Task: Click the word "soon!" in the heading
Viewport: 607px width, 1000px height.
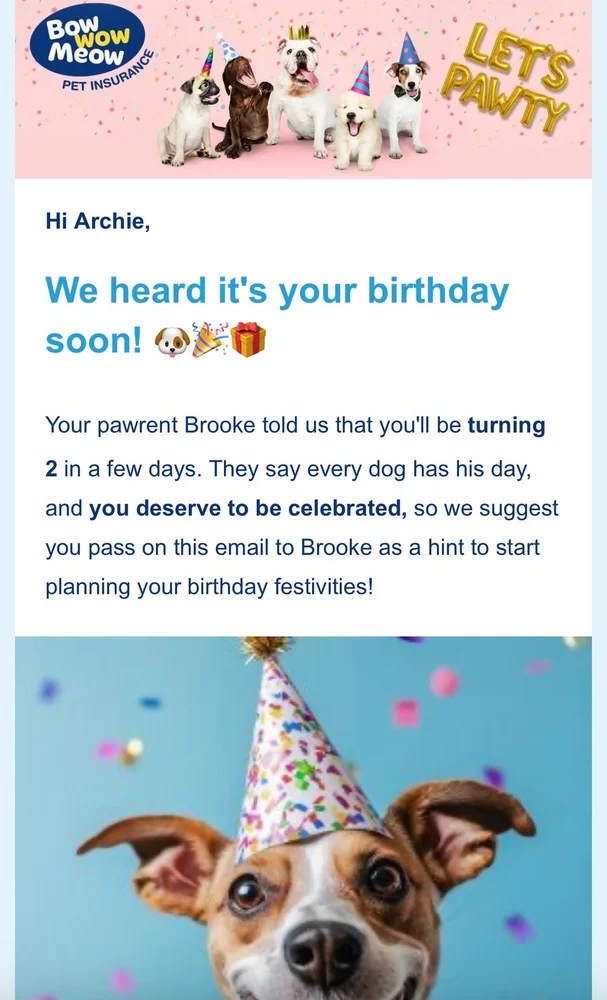Action: 94,341
